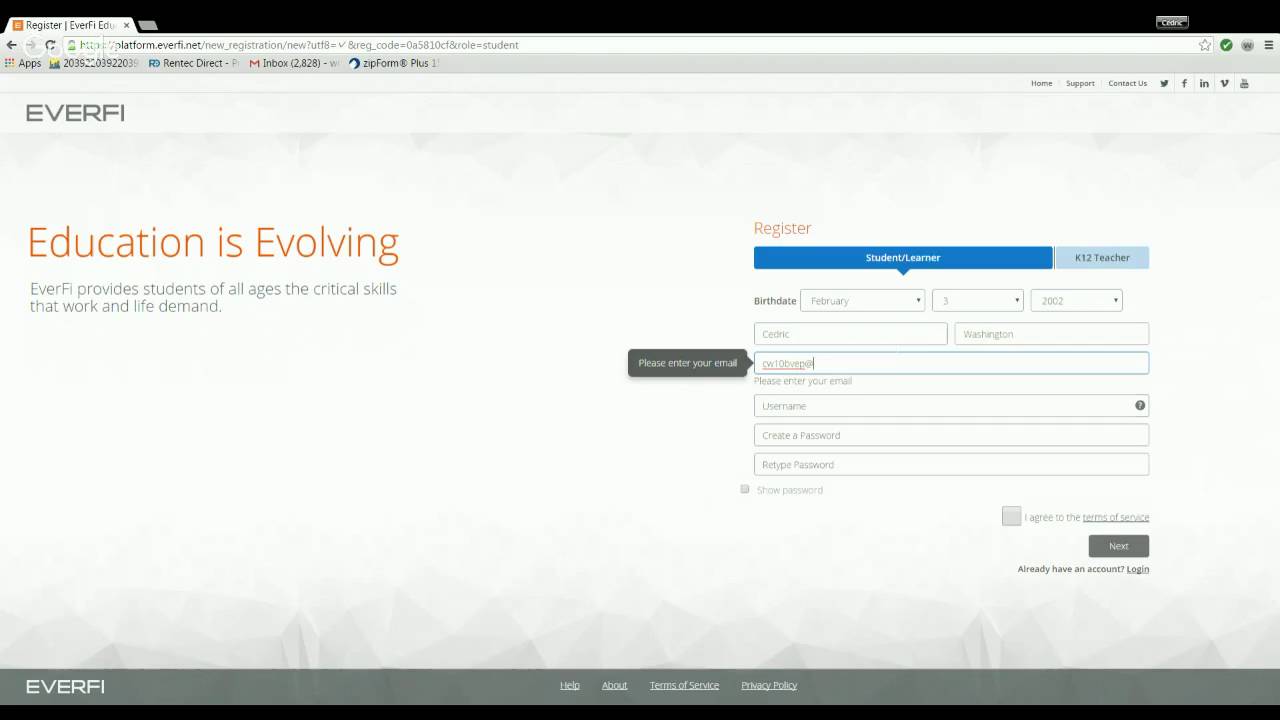Image resolution: width=1280 pixels, height=720 pixels.
Task: Open the birth month dropdown showing February
Action: click(x=862, y=300)
